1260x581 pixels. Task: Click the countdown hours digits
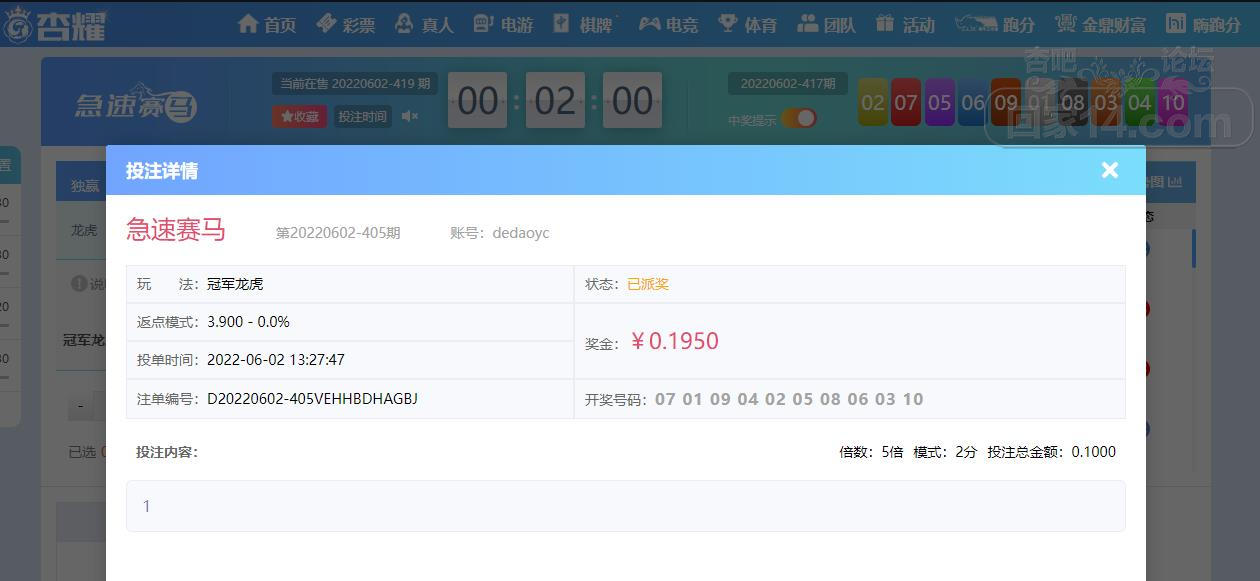pyautogui.click(x=477, y=100)
